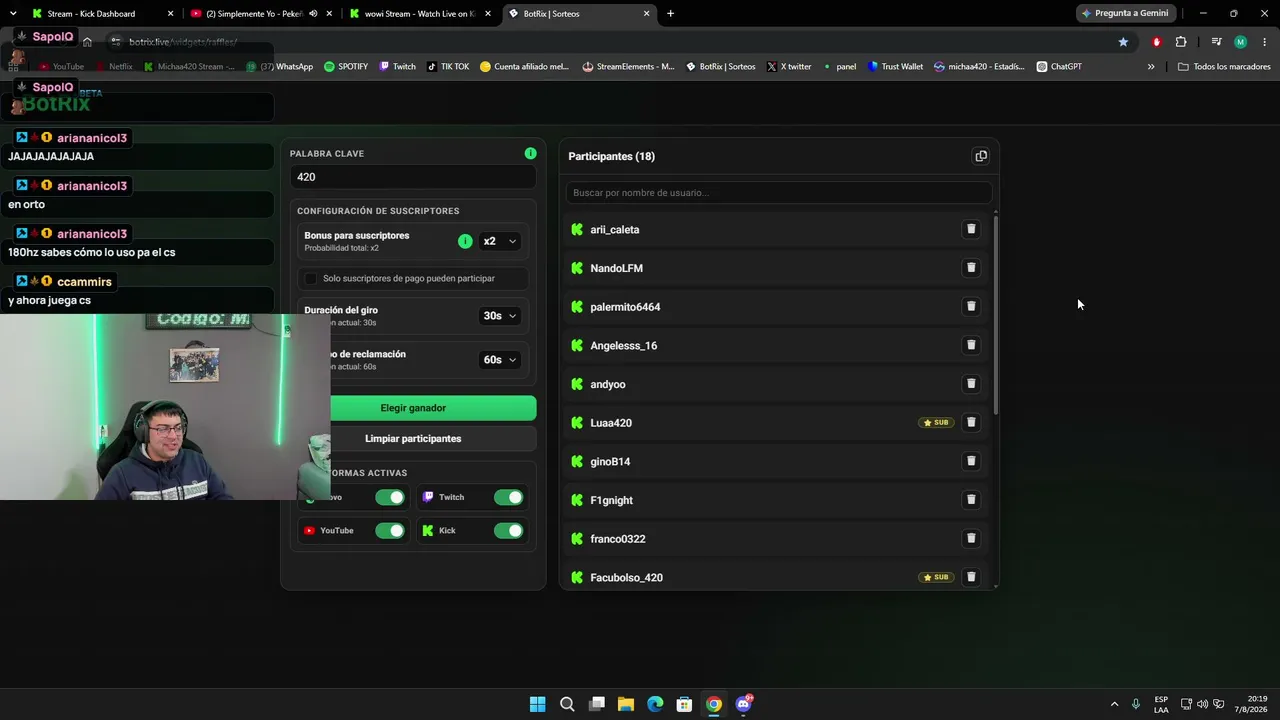1280x720 pixels.
Task: Remove Luaa420 via the trash icon
Action: 971,423
